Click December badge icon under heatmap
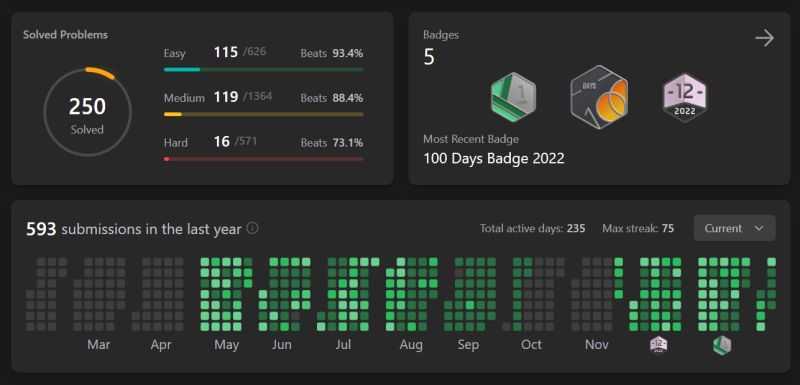The width and height of the screenshot is (800, 385). [658, 345]
